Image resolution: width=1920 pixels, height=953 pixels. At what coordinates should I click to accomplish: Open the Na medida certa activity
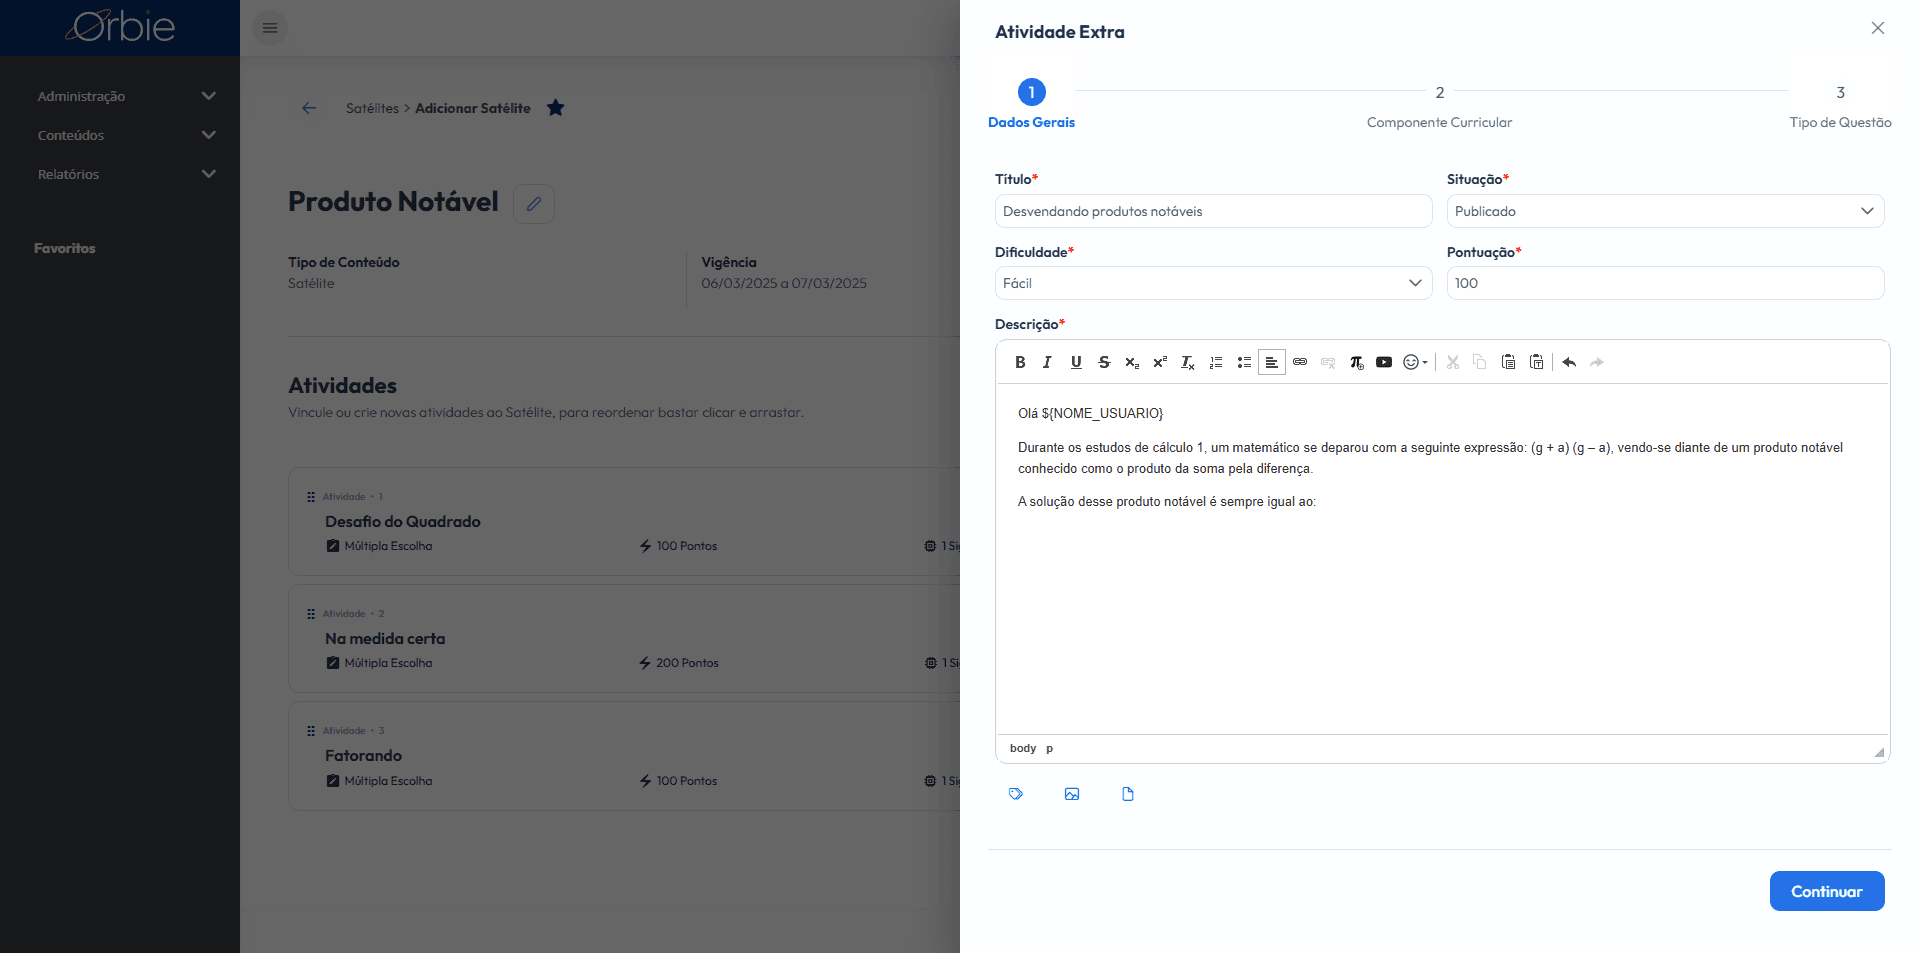[x=385, y=638]
